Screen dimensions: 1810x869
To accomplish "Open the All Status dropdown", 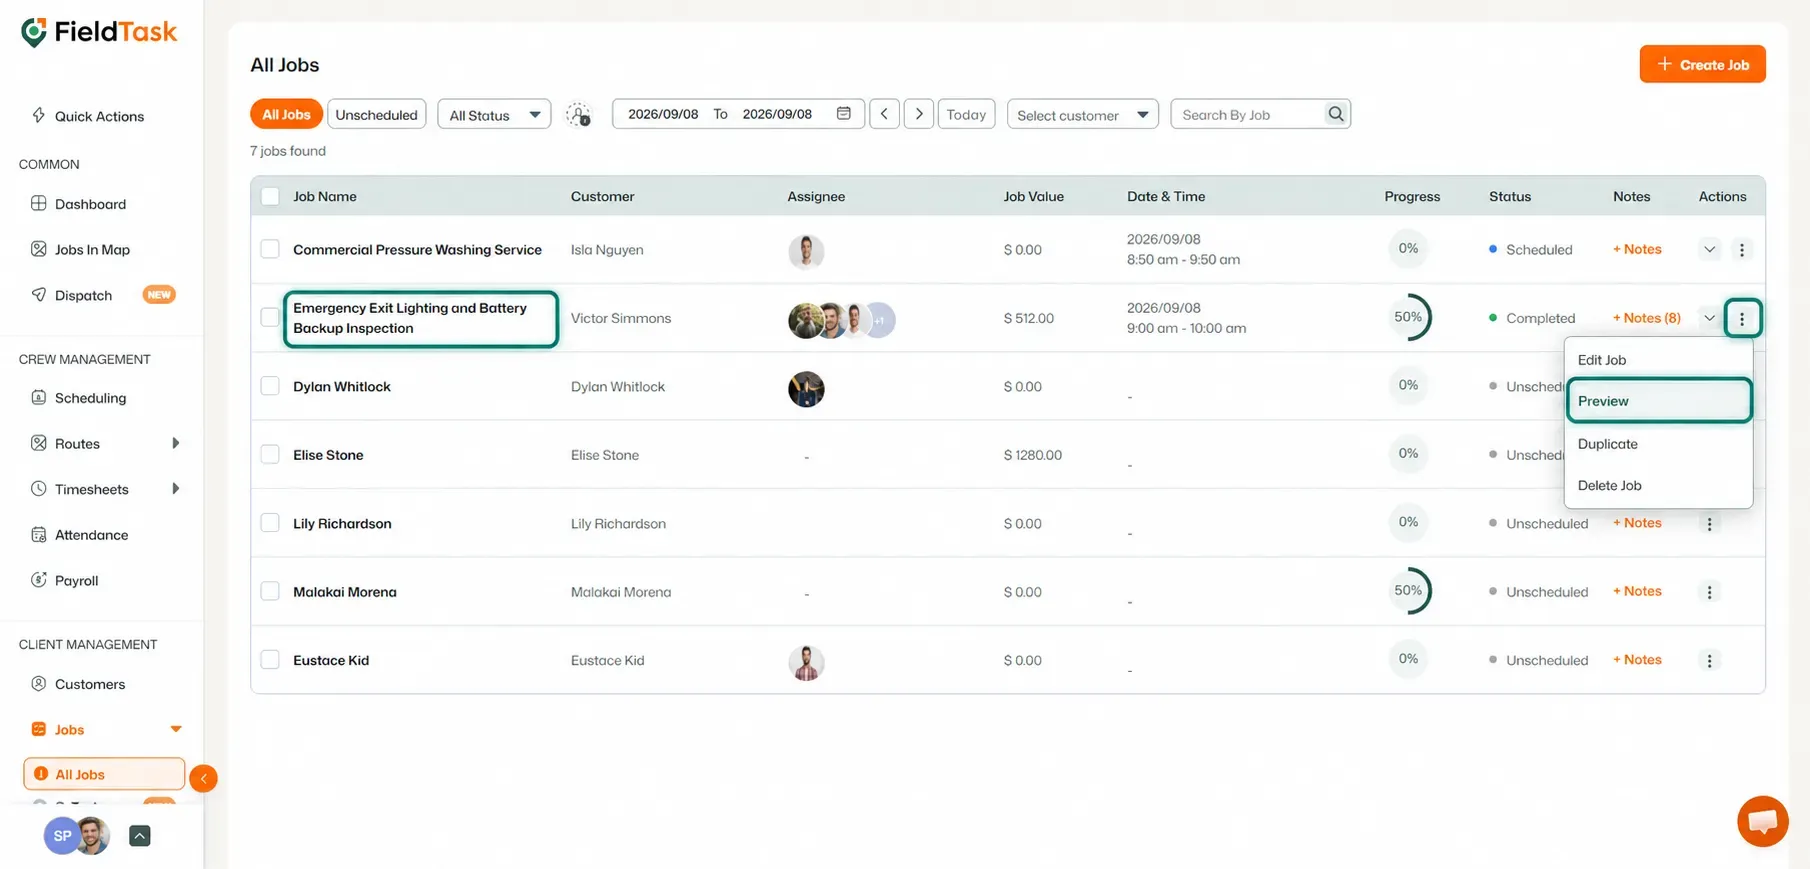I will pyautogui.click(x=494, y=115).
